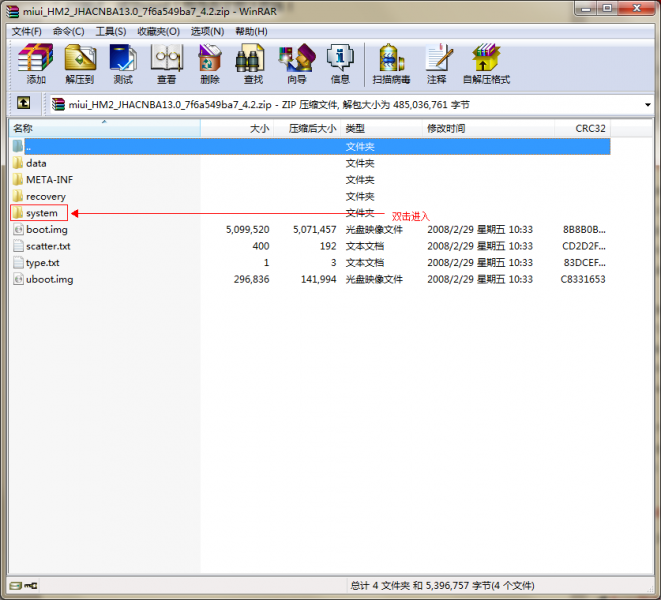Click the status bar total summary
The image size is (661, 600).
click(442, 585)
